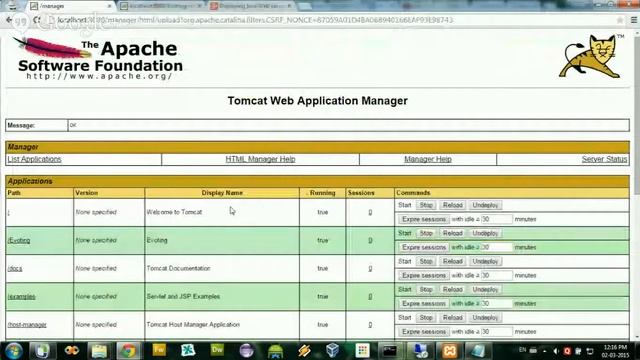This screenshot has height=360, width=640.
Task: Undeploy the Tomcat Host Manager Application
Action: 485,318
